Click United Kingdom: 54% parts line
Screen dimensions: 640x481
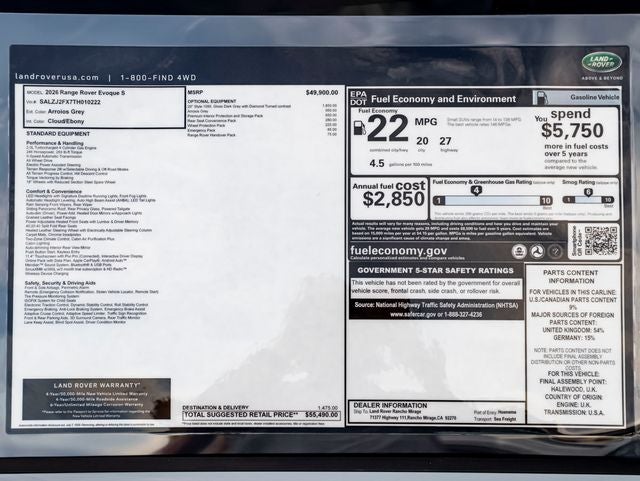click(x=573, y=330)
